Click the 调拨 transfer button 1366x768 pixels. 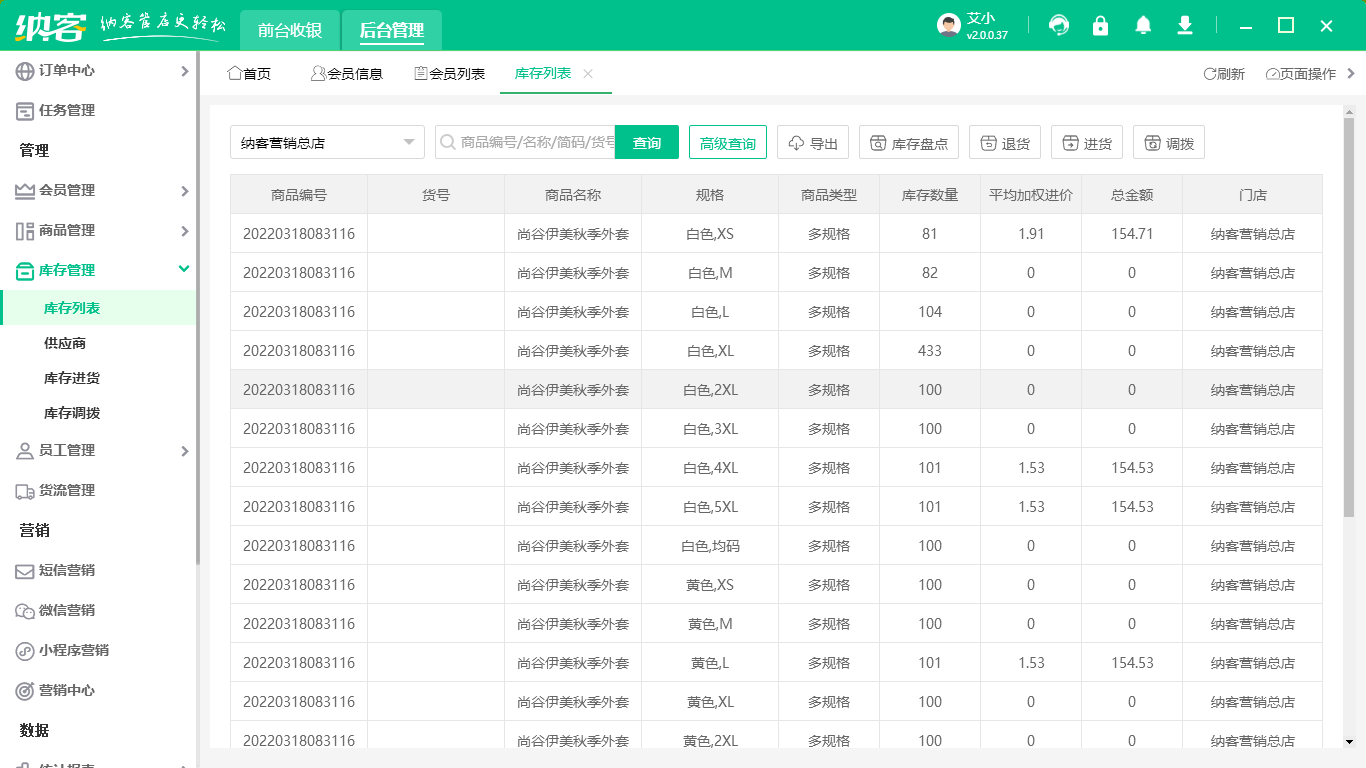point(1169,143)
